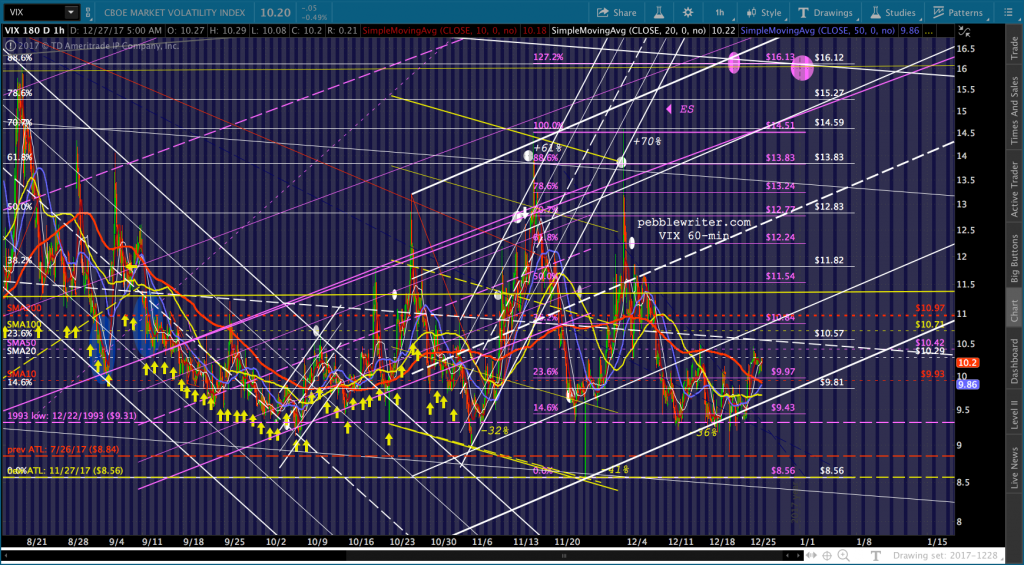
Task: Click the scroll right arrow
Action: (800, 557)
